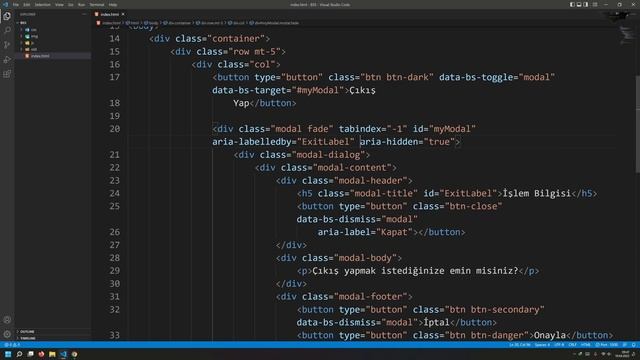Click the html breadcrumb segment
The width and height of the screenshot is (640, 360).
pyautogui.click(x=133, y=23)
